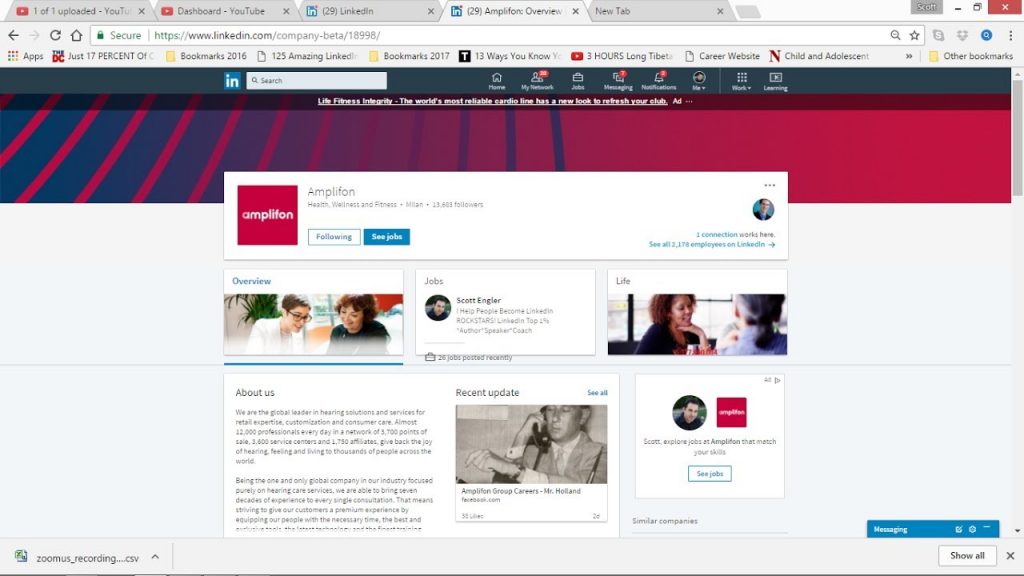Open the Life Fitness Integrity ad link
1024x576 pixels.
pos(492,101)
